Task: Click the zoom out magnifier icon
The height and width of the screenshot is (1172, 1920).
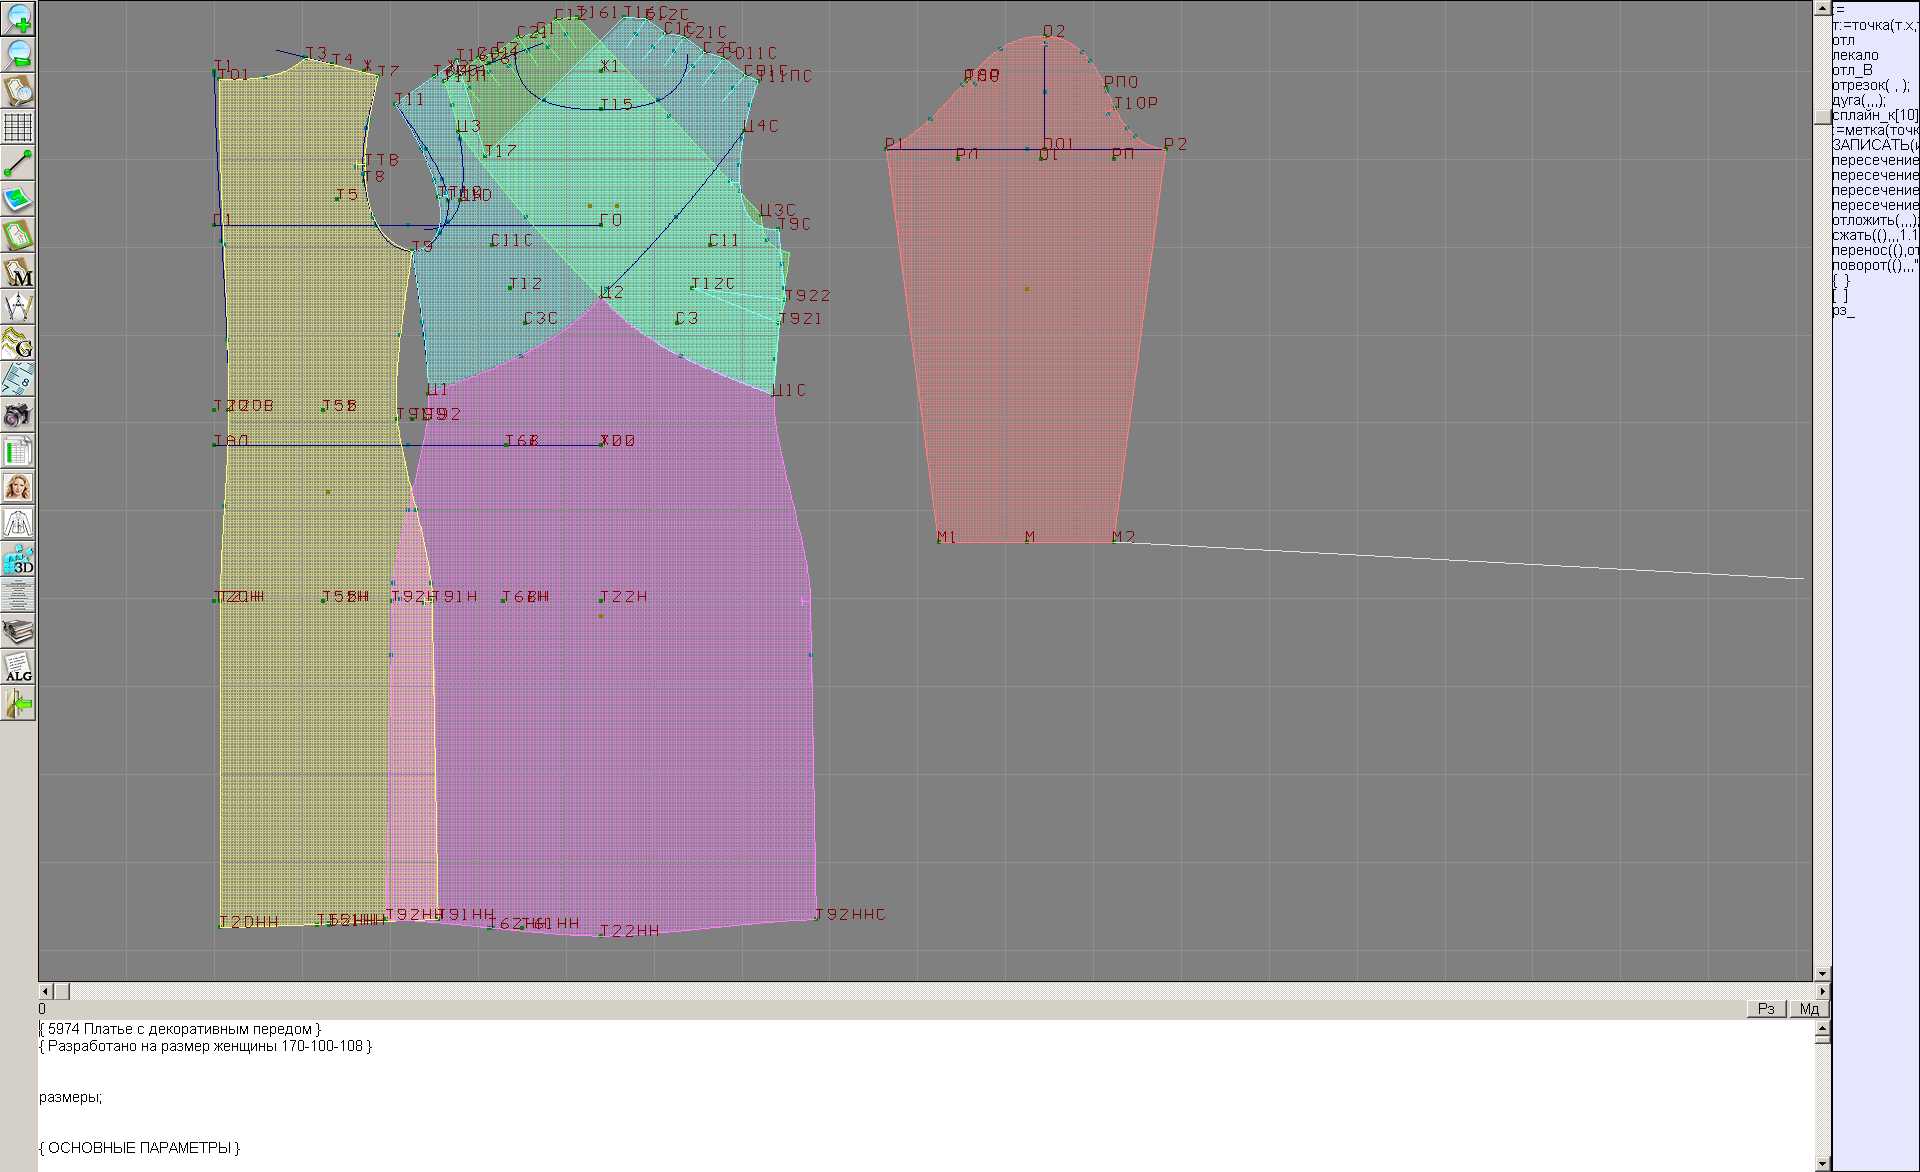Action: click(18, 54)
